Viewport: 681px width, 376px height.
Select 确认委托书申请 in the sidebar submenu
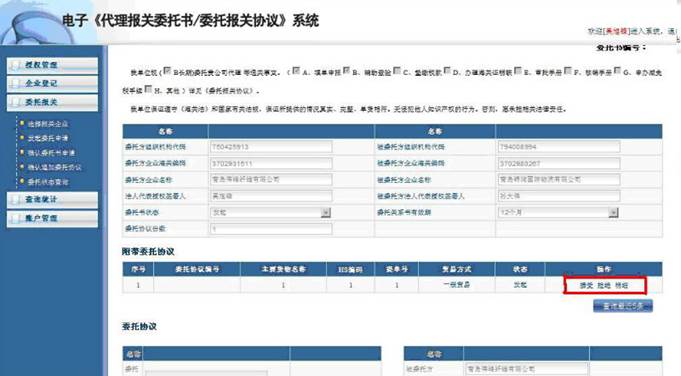click(51, 153)
